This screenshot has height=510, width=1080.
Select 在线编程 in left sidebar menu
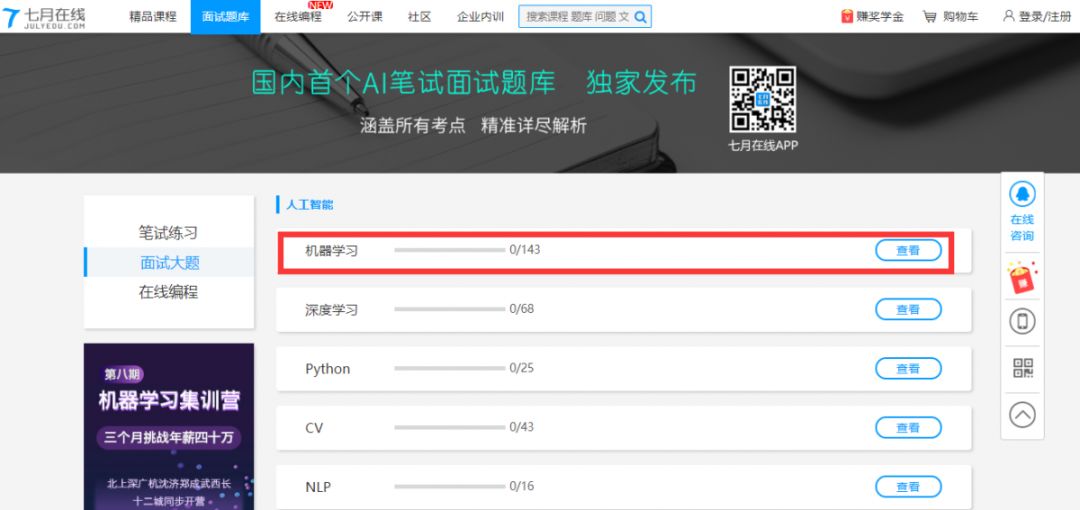(169, 292)
